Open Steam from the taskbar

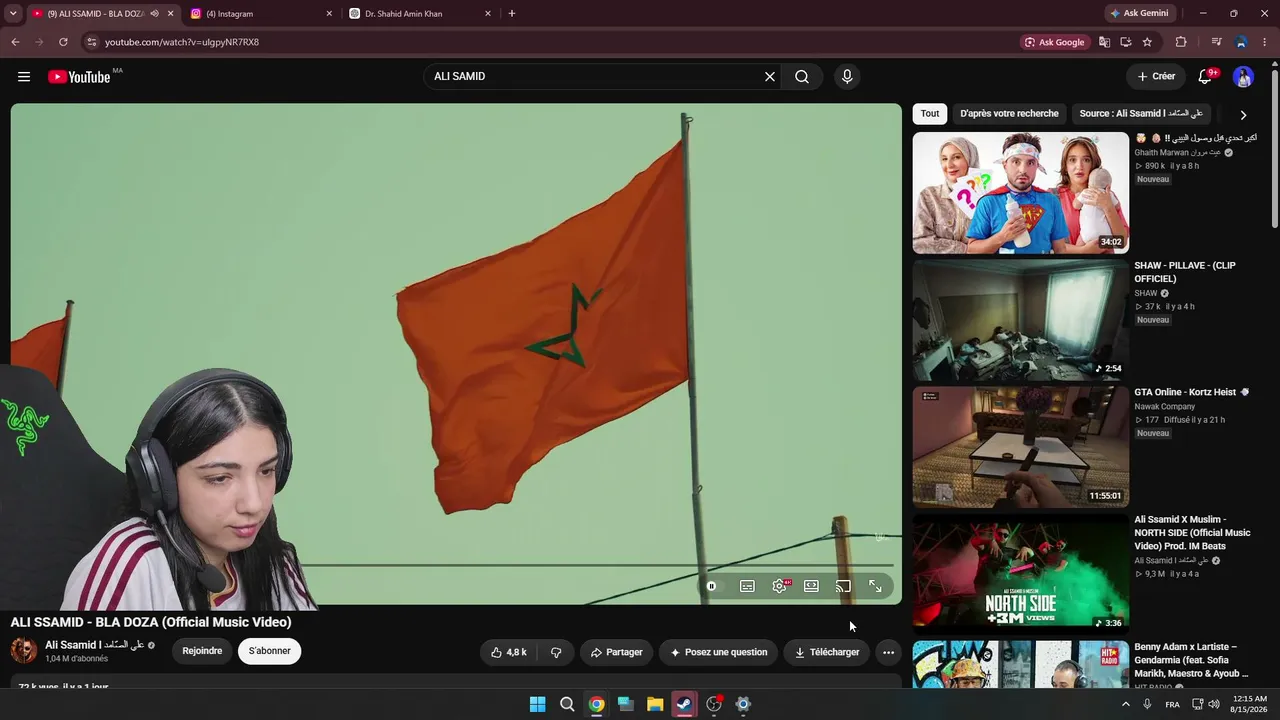684,704
